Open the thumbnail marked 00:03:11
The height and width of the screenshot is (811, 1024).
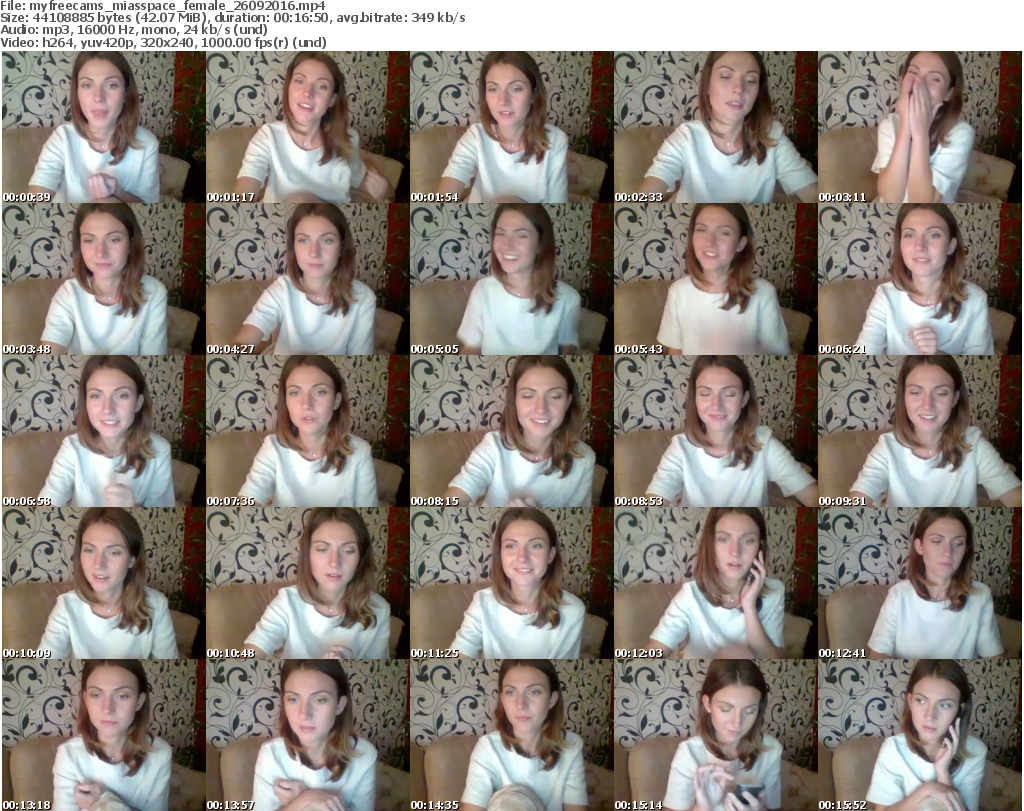(x=919, y=127)
